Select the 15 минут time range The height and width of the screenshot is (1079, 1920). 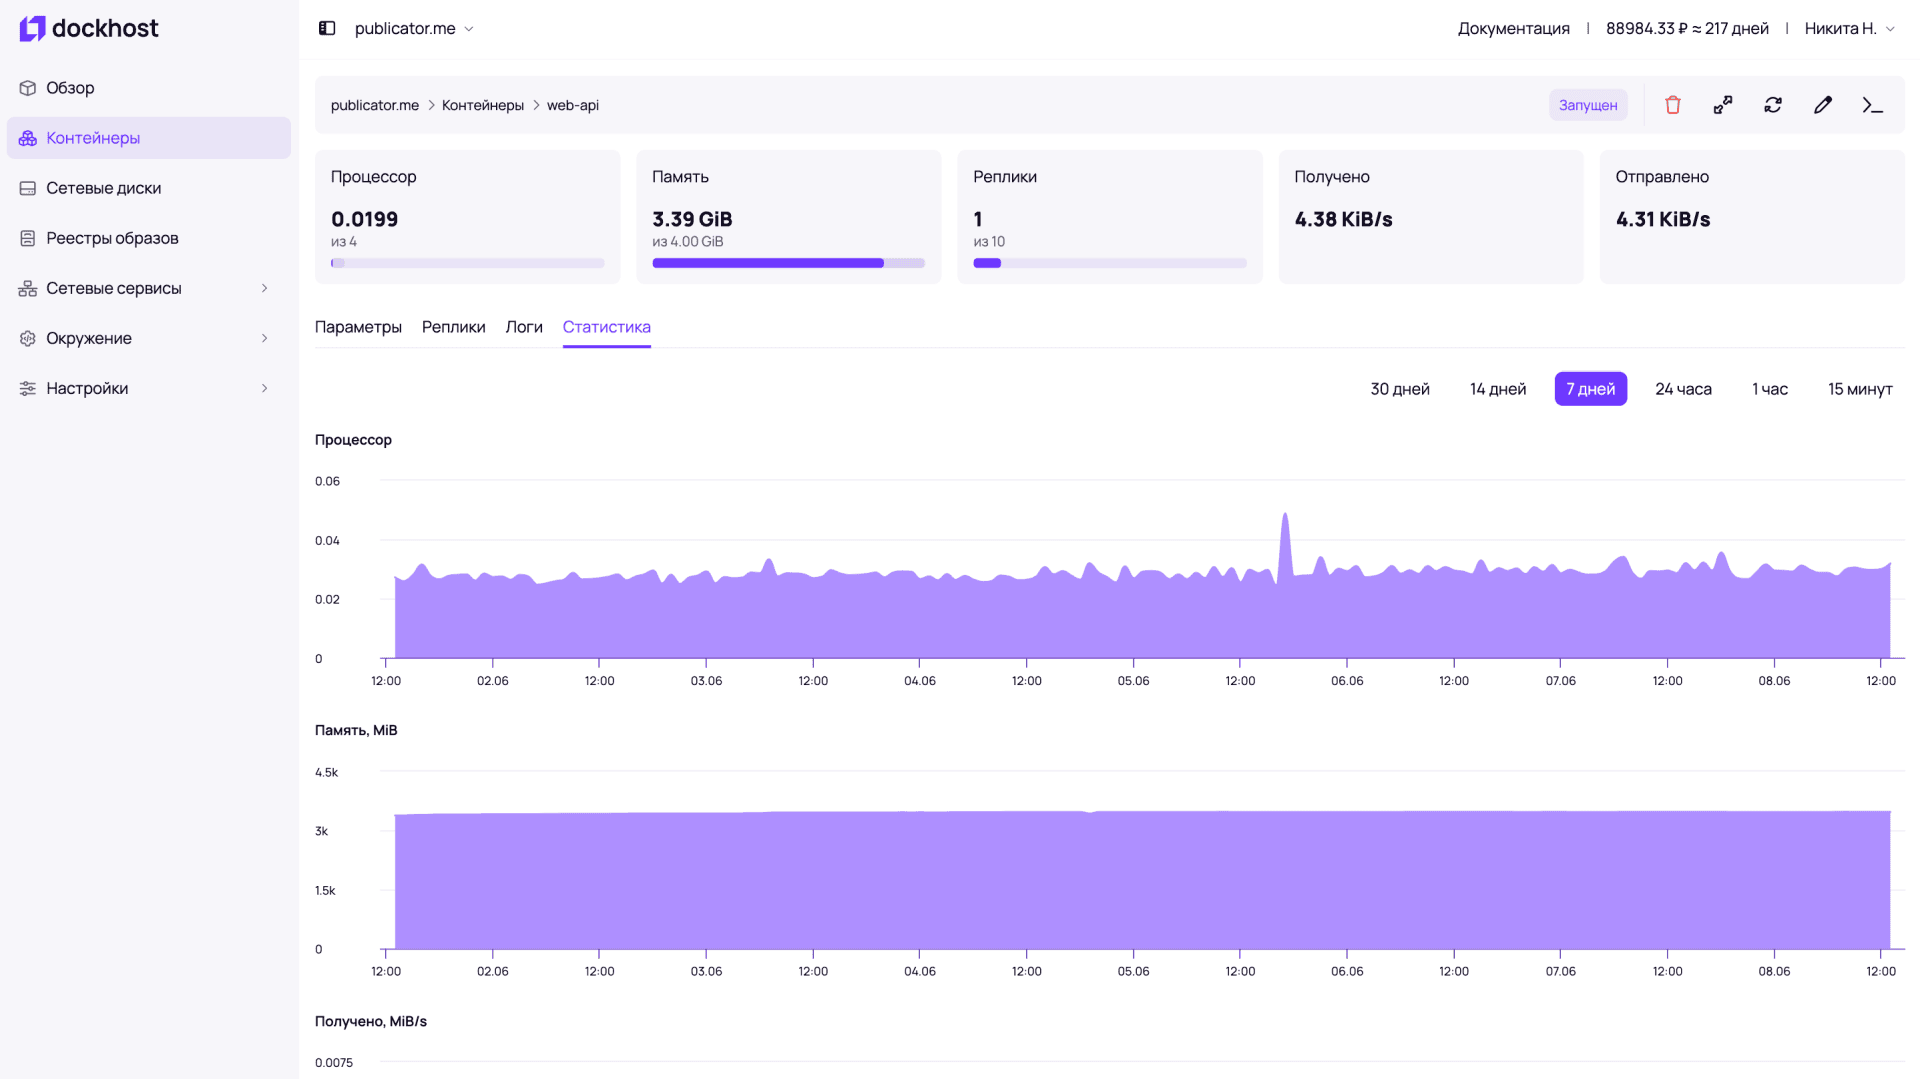(1859, 389)
